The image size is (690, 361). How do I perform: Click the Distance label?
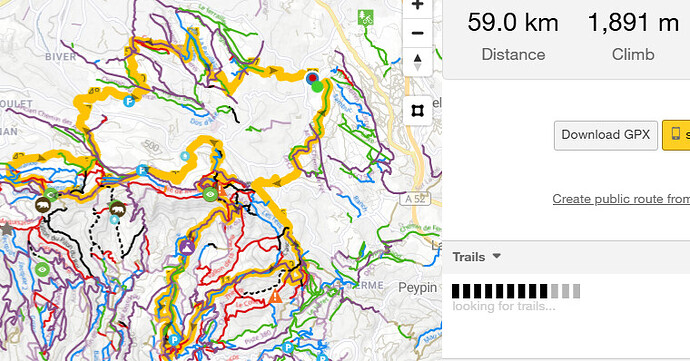(x=513, y=55)
